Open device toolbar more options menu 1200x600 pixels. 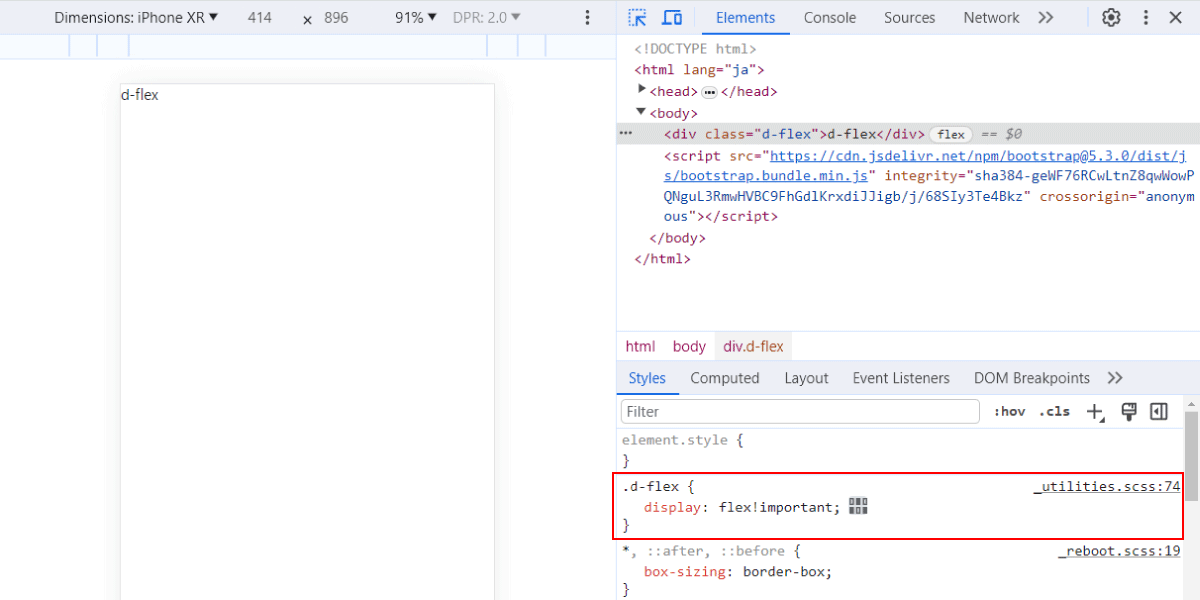587,18
